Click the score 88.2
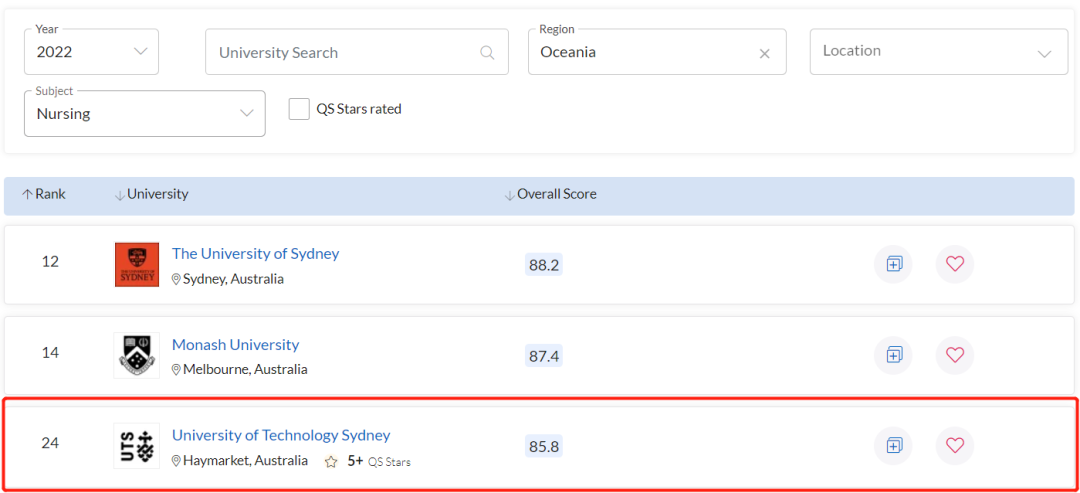Image resolution: width=1080 pixels, height=493 pixels. (x=543, y=265)
